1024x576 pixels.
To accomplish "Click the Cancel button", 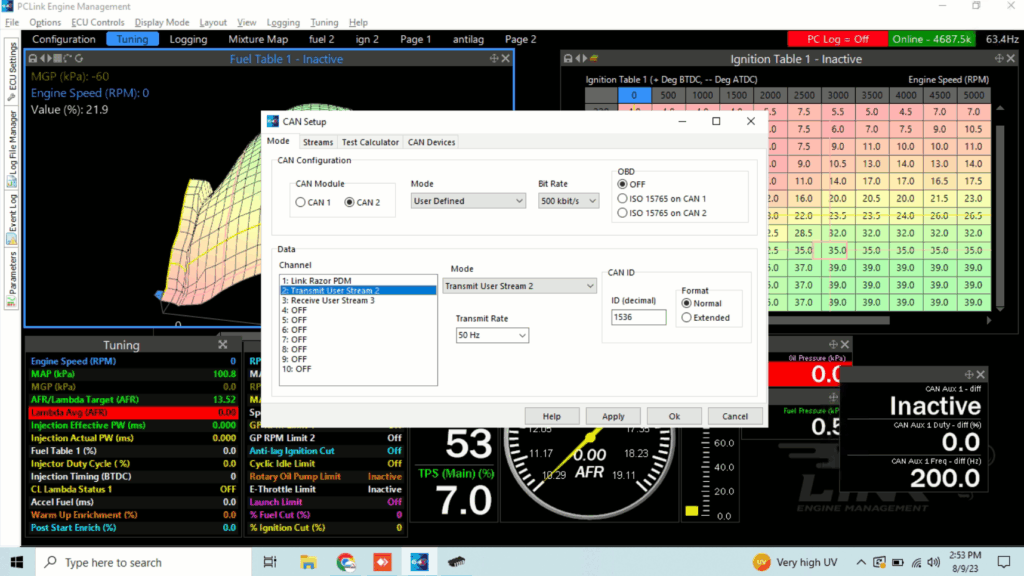I will (735, 416).
